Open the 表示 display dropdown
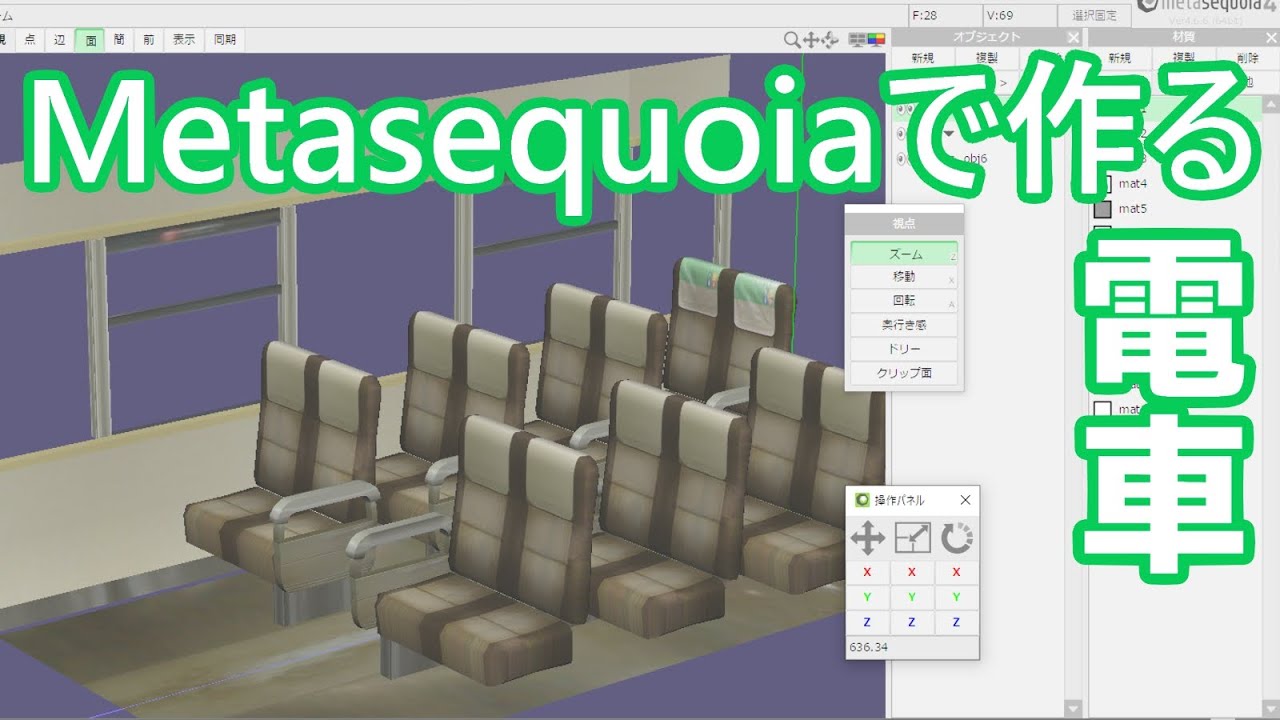The height and width of the screenshot is (720, 1280). 184,40
